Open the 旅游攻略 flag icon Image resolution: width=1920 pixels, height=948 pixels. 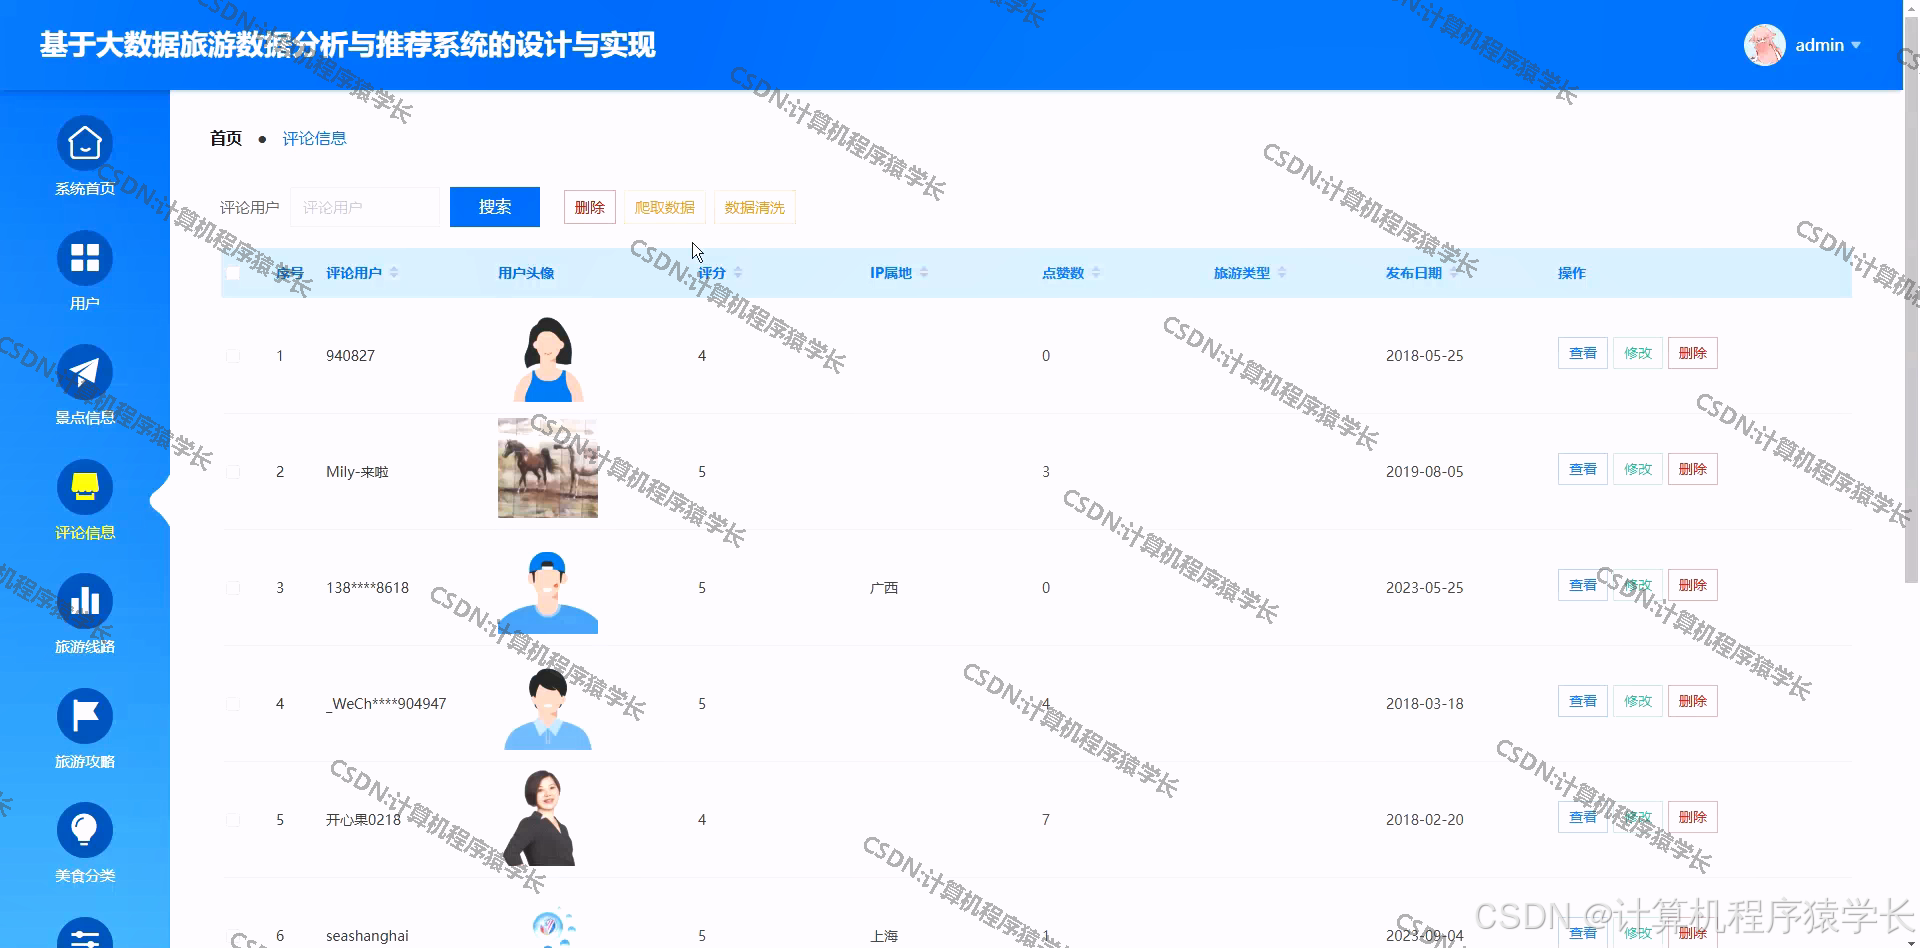[85, 716]
